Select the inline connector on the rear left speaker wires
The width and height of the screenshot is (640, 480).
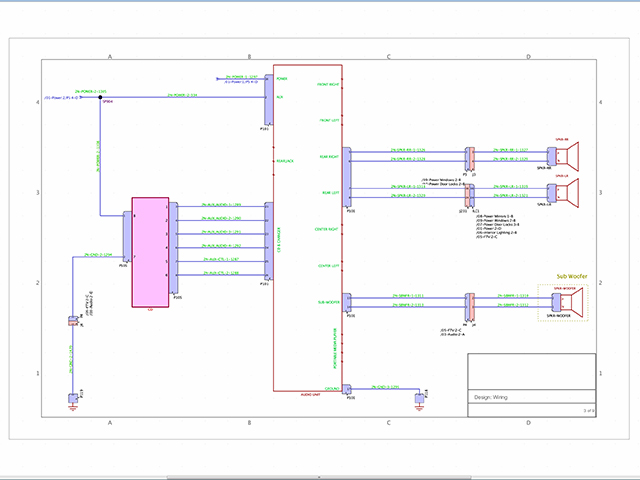click(x=469, y=192)
